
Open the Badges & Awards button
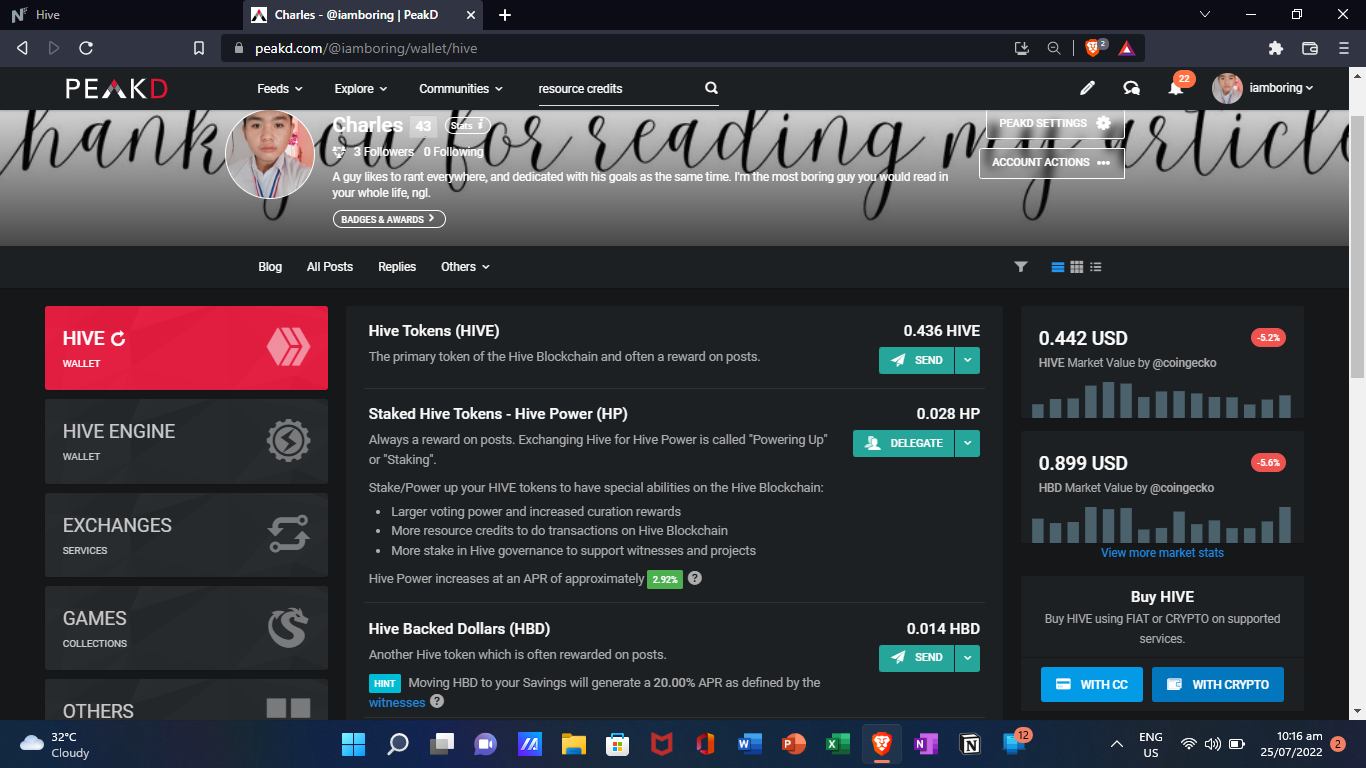(x=389, y=219)
